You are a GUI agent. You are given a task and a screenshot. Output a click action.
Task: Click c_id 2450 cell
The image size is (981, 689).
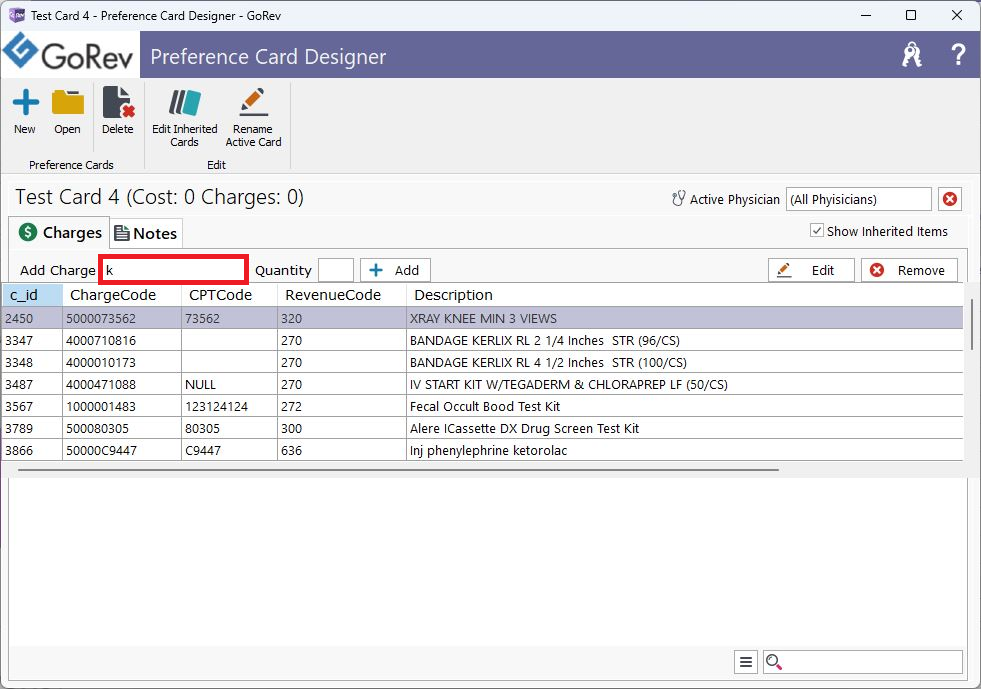tap(32, 318)
